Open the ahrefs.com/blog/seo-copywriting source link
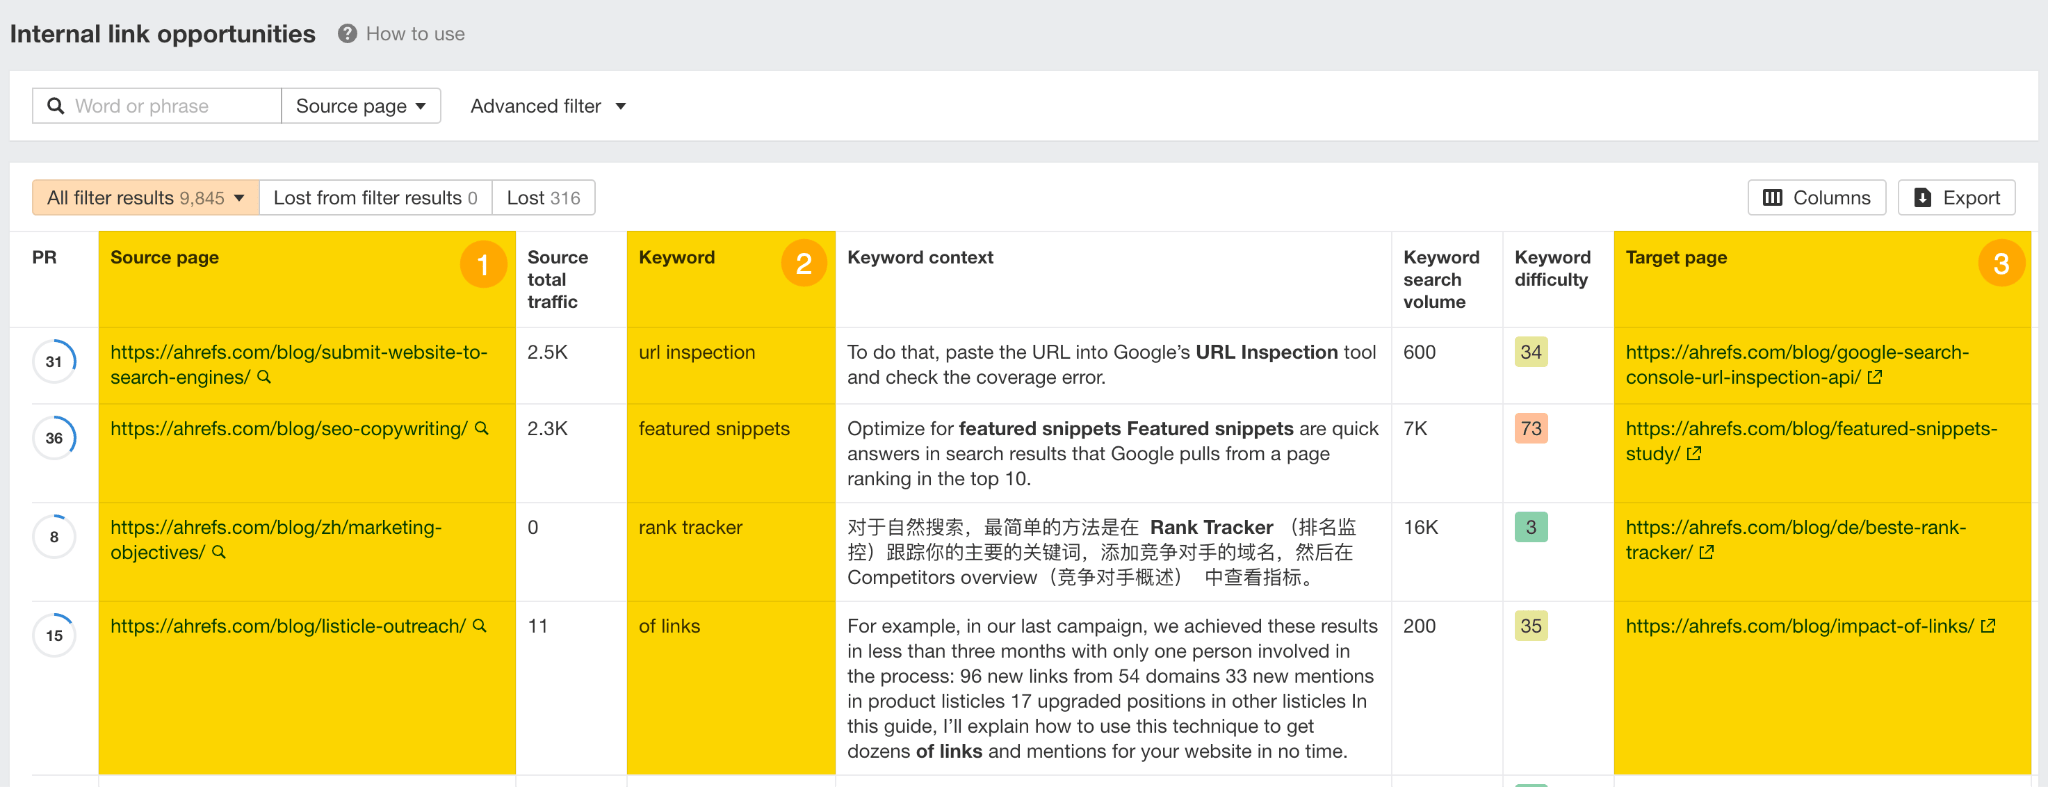This screenshot has height=787, width=2048. tap(288, 429)
